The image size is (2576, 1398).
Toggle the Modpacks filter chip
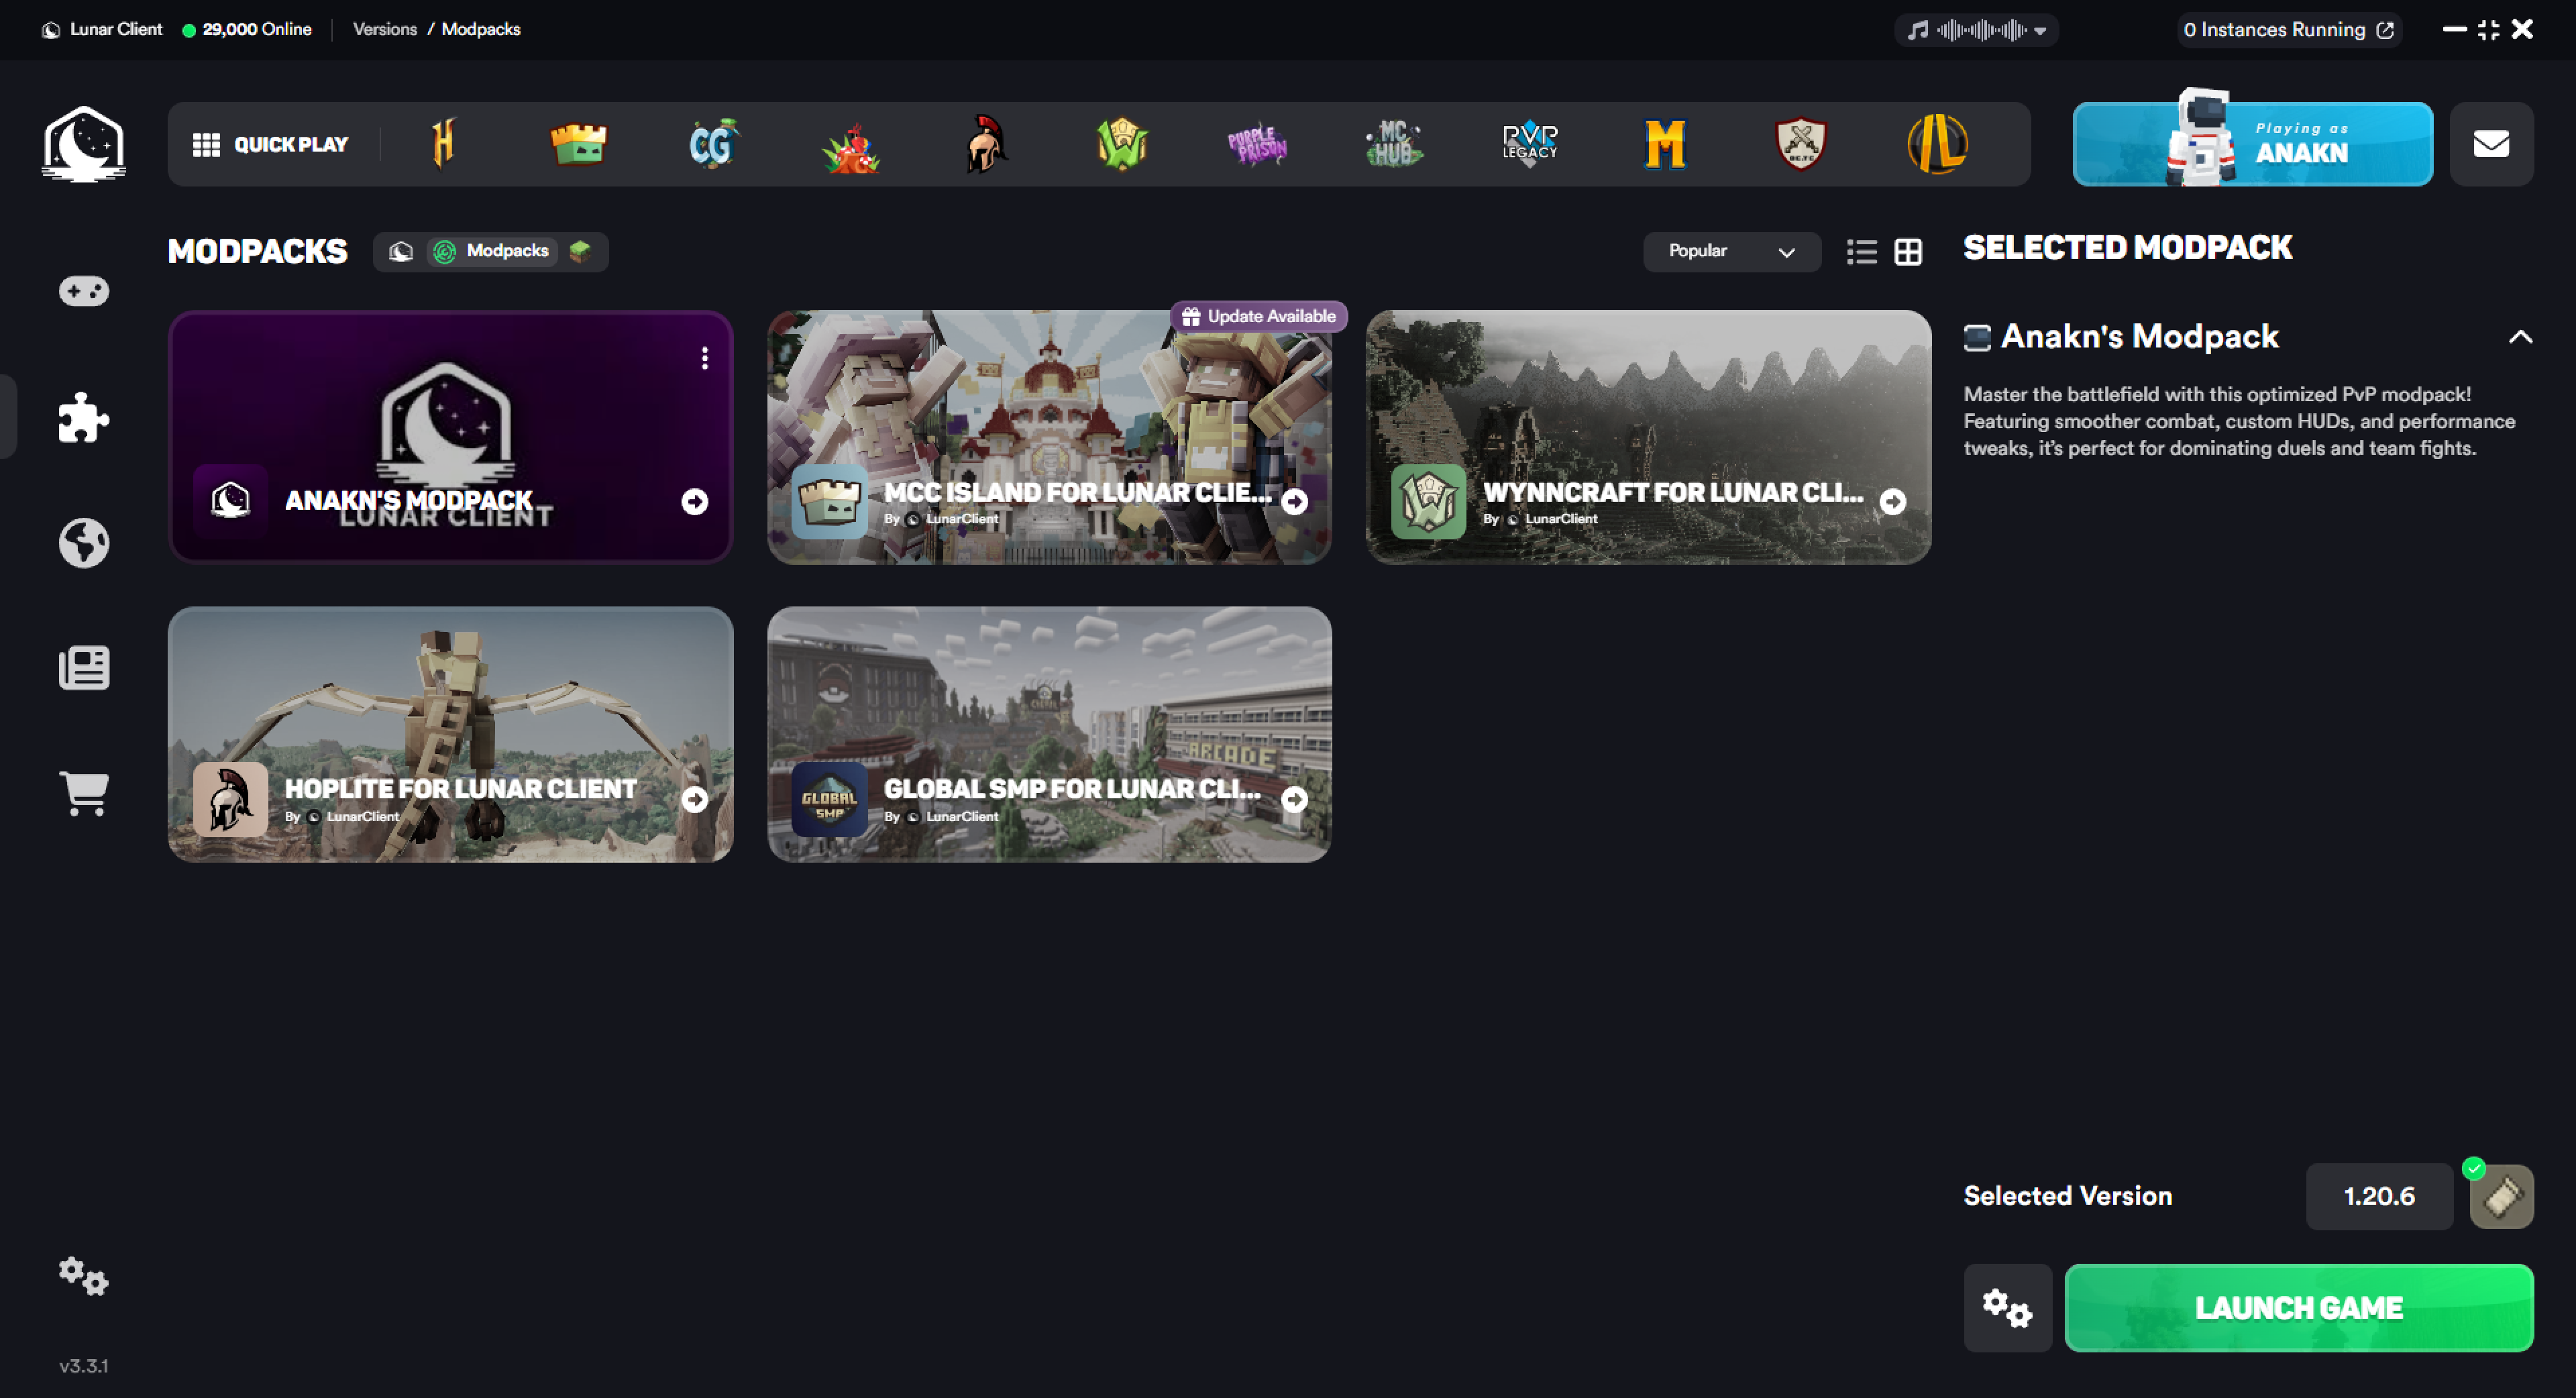(490, 251)
